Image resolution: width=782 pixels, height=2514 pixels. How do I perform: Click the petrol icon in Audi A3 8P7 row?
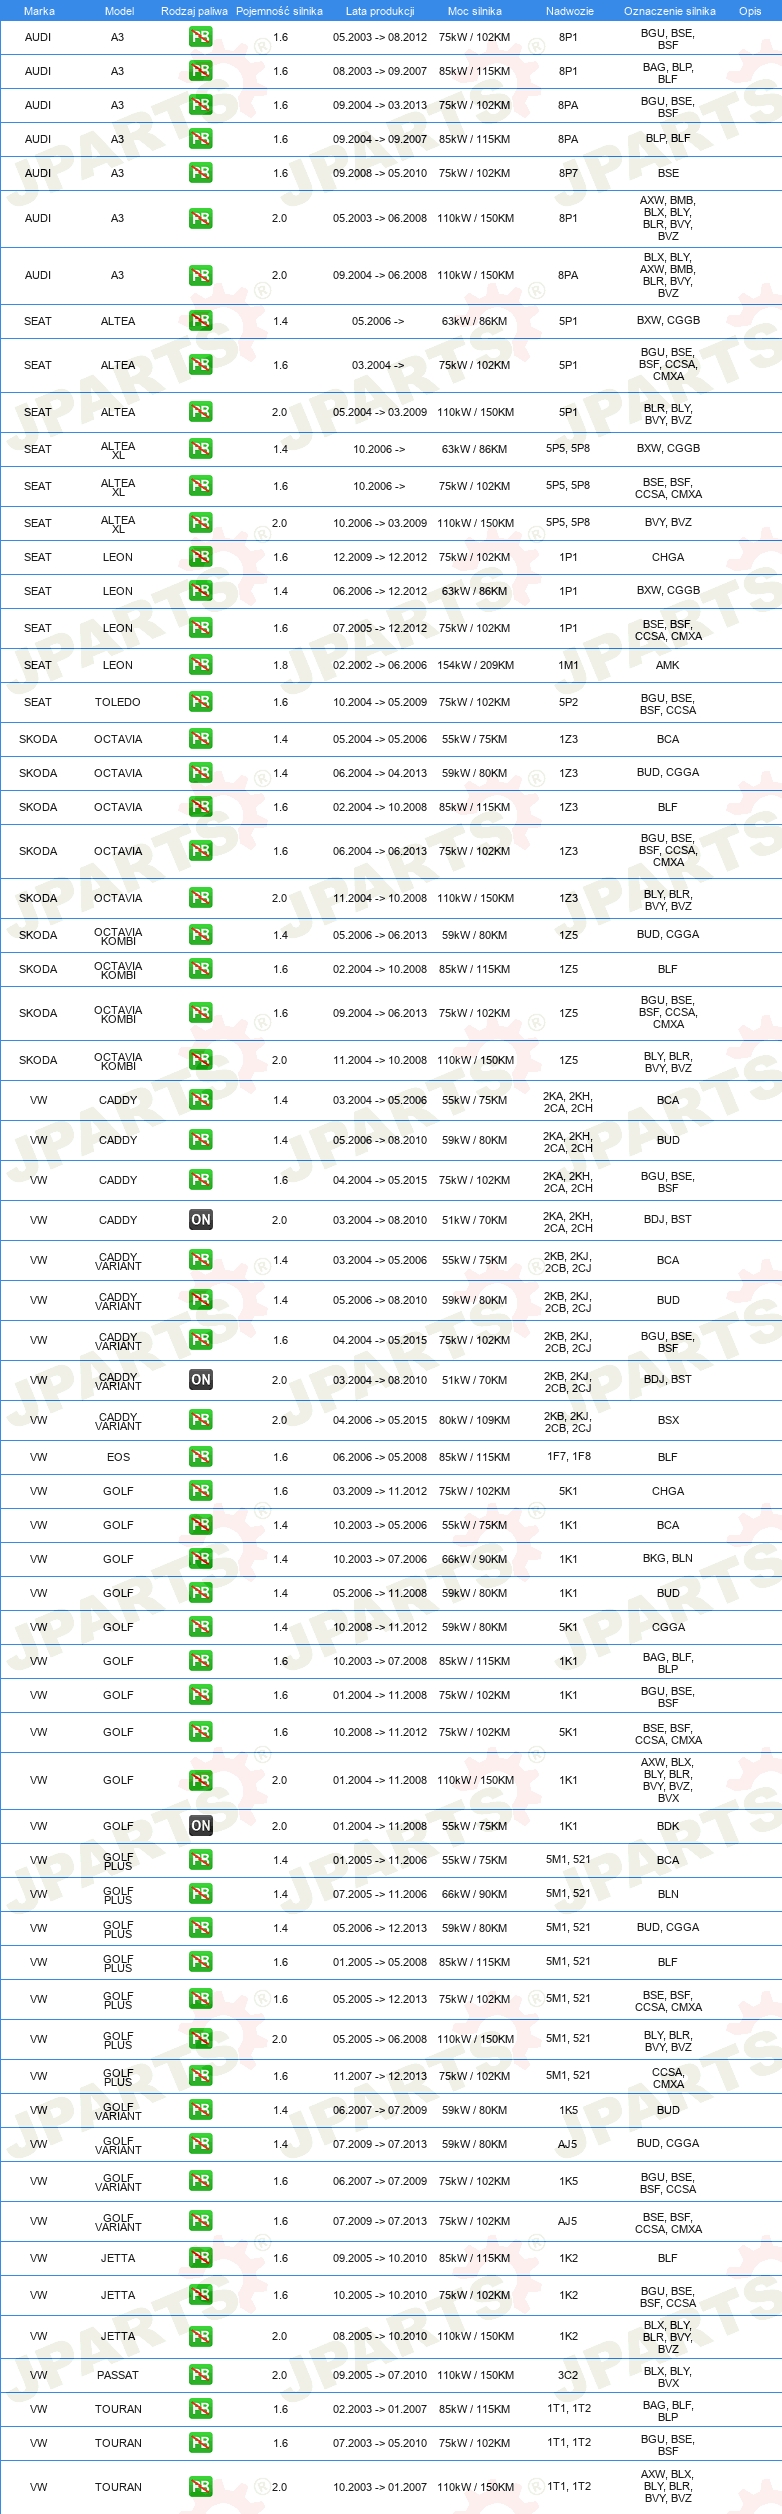(x=200, y=172)
